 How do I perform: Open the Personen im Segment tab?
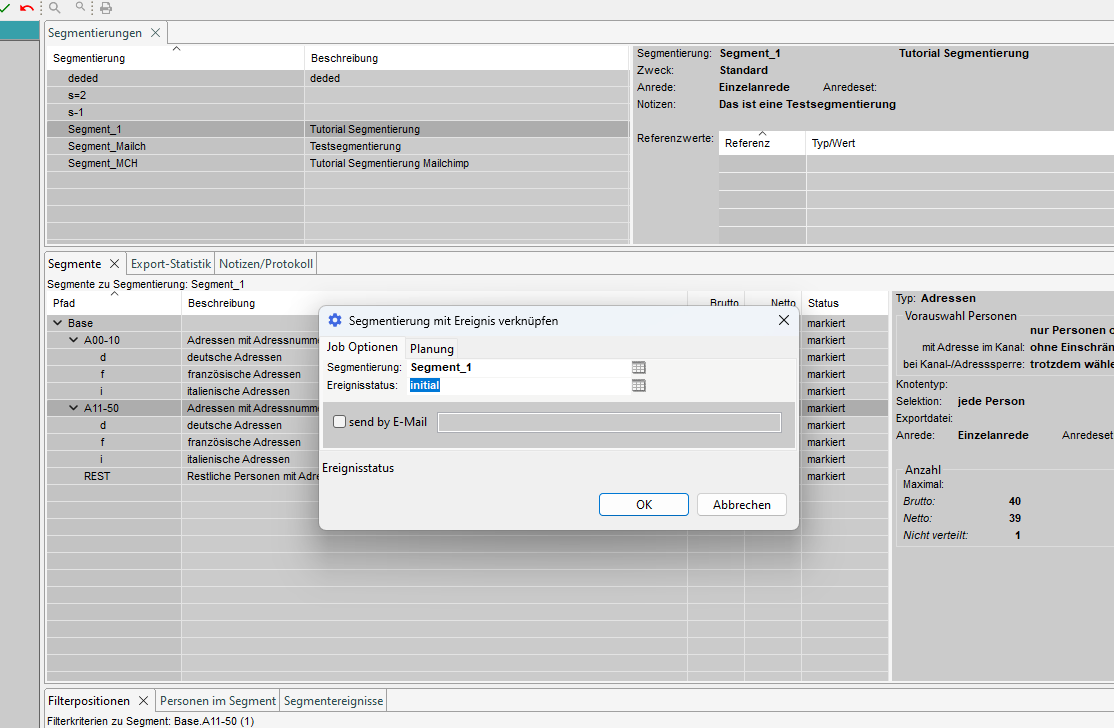click(218, 701)
